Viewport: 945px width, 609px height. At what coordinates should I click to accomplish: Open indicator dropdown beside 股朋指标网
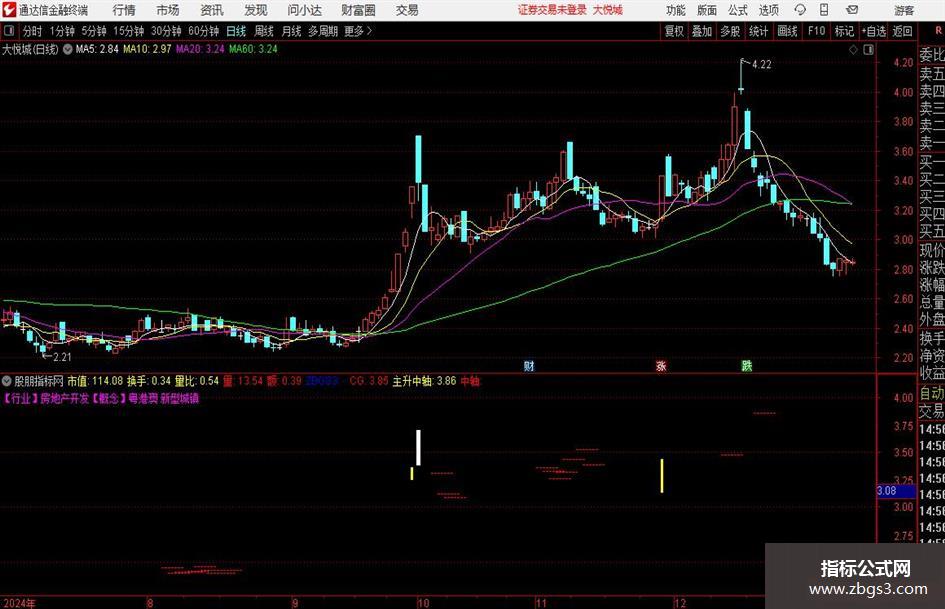tap(7, 381)
